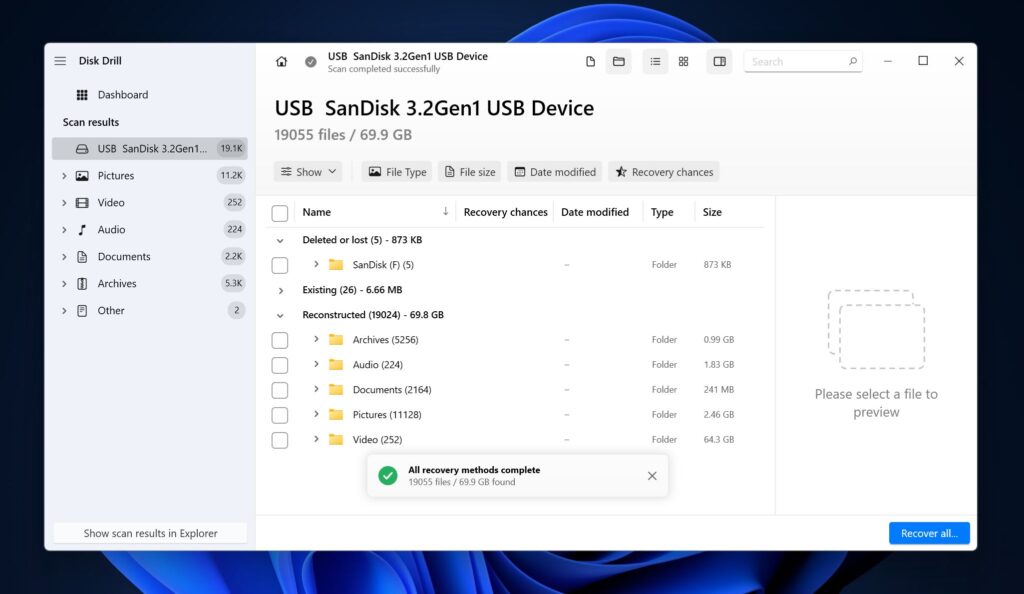
Task: Open the File size filter
Action: [469, 171]
